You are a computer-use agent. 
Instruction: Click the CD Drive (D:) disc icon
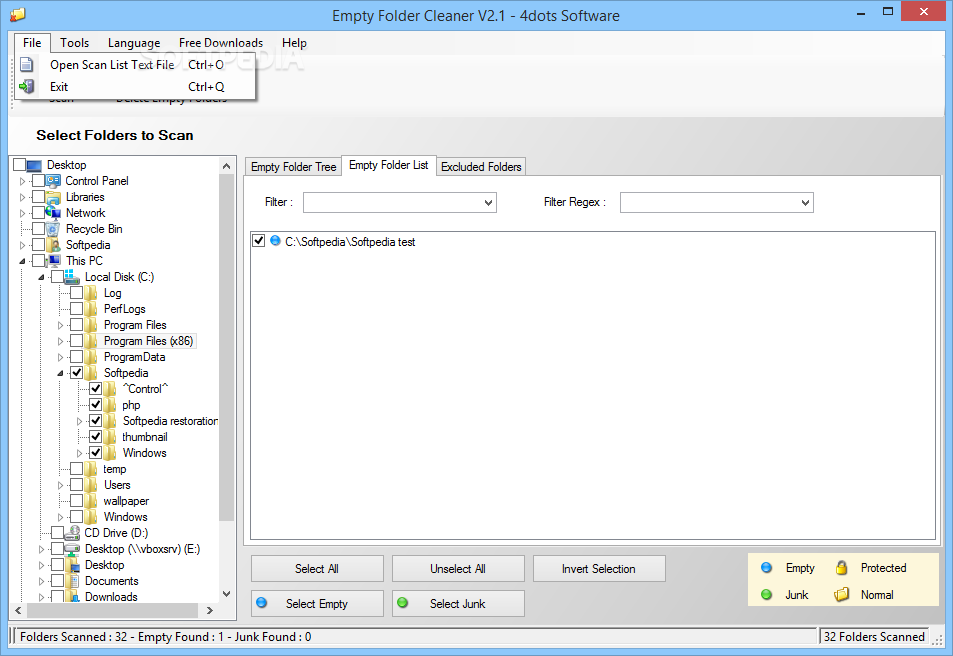[72, 533]
